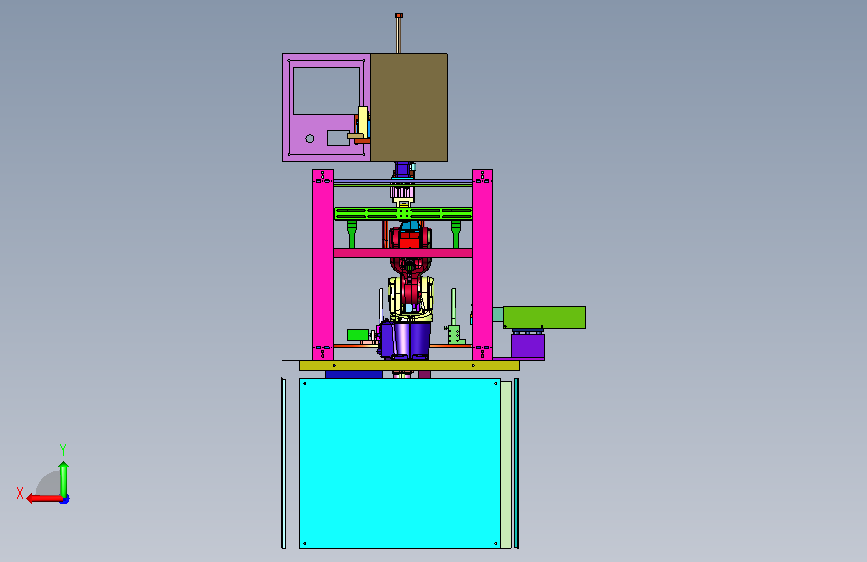867x562 pixels.
Task: Select the pink horizontal crossbar
Action: 403,253
